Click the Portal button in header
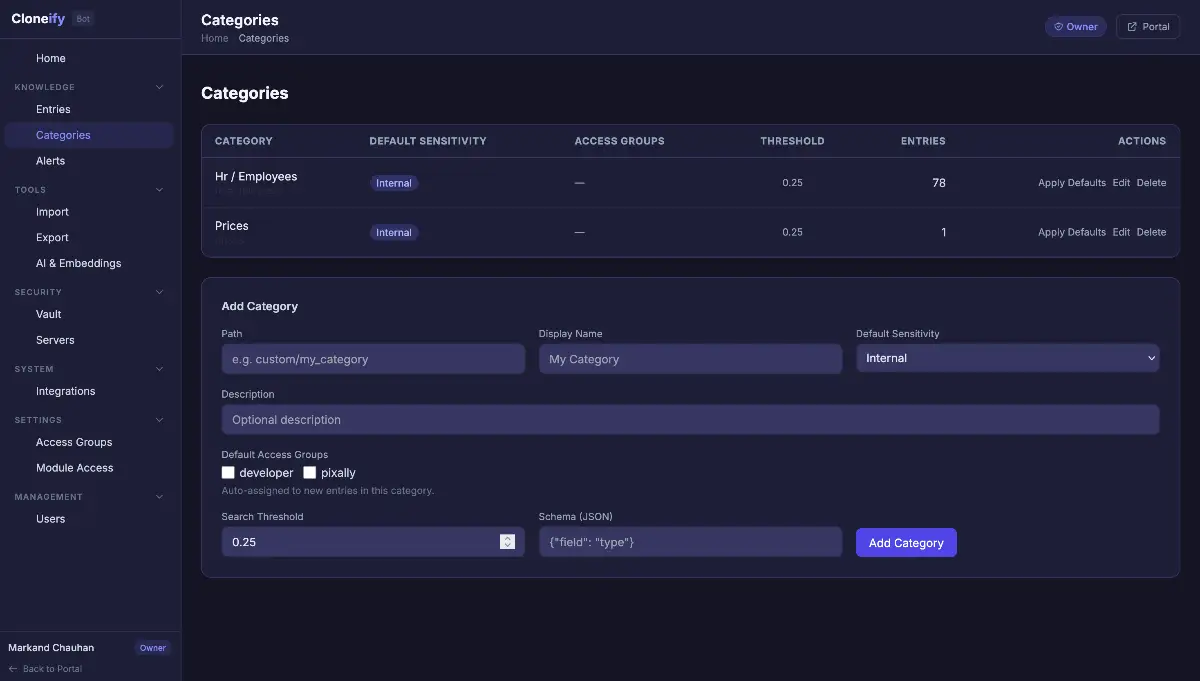Viewport: 1200px width, 681px height. click(1148, 27)
